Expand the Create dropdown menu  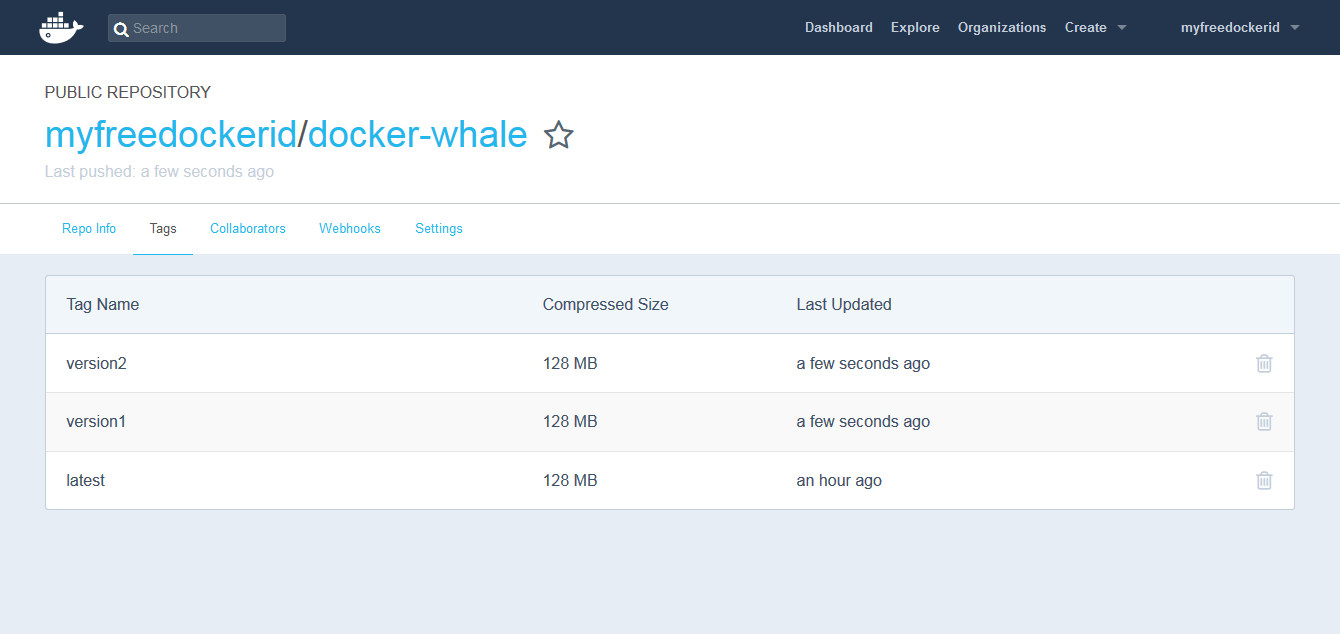pyautogui.click(x=1095, y=28)
